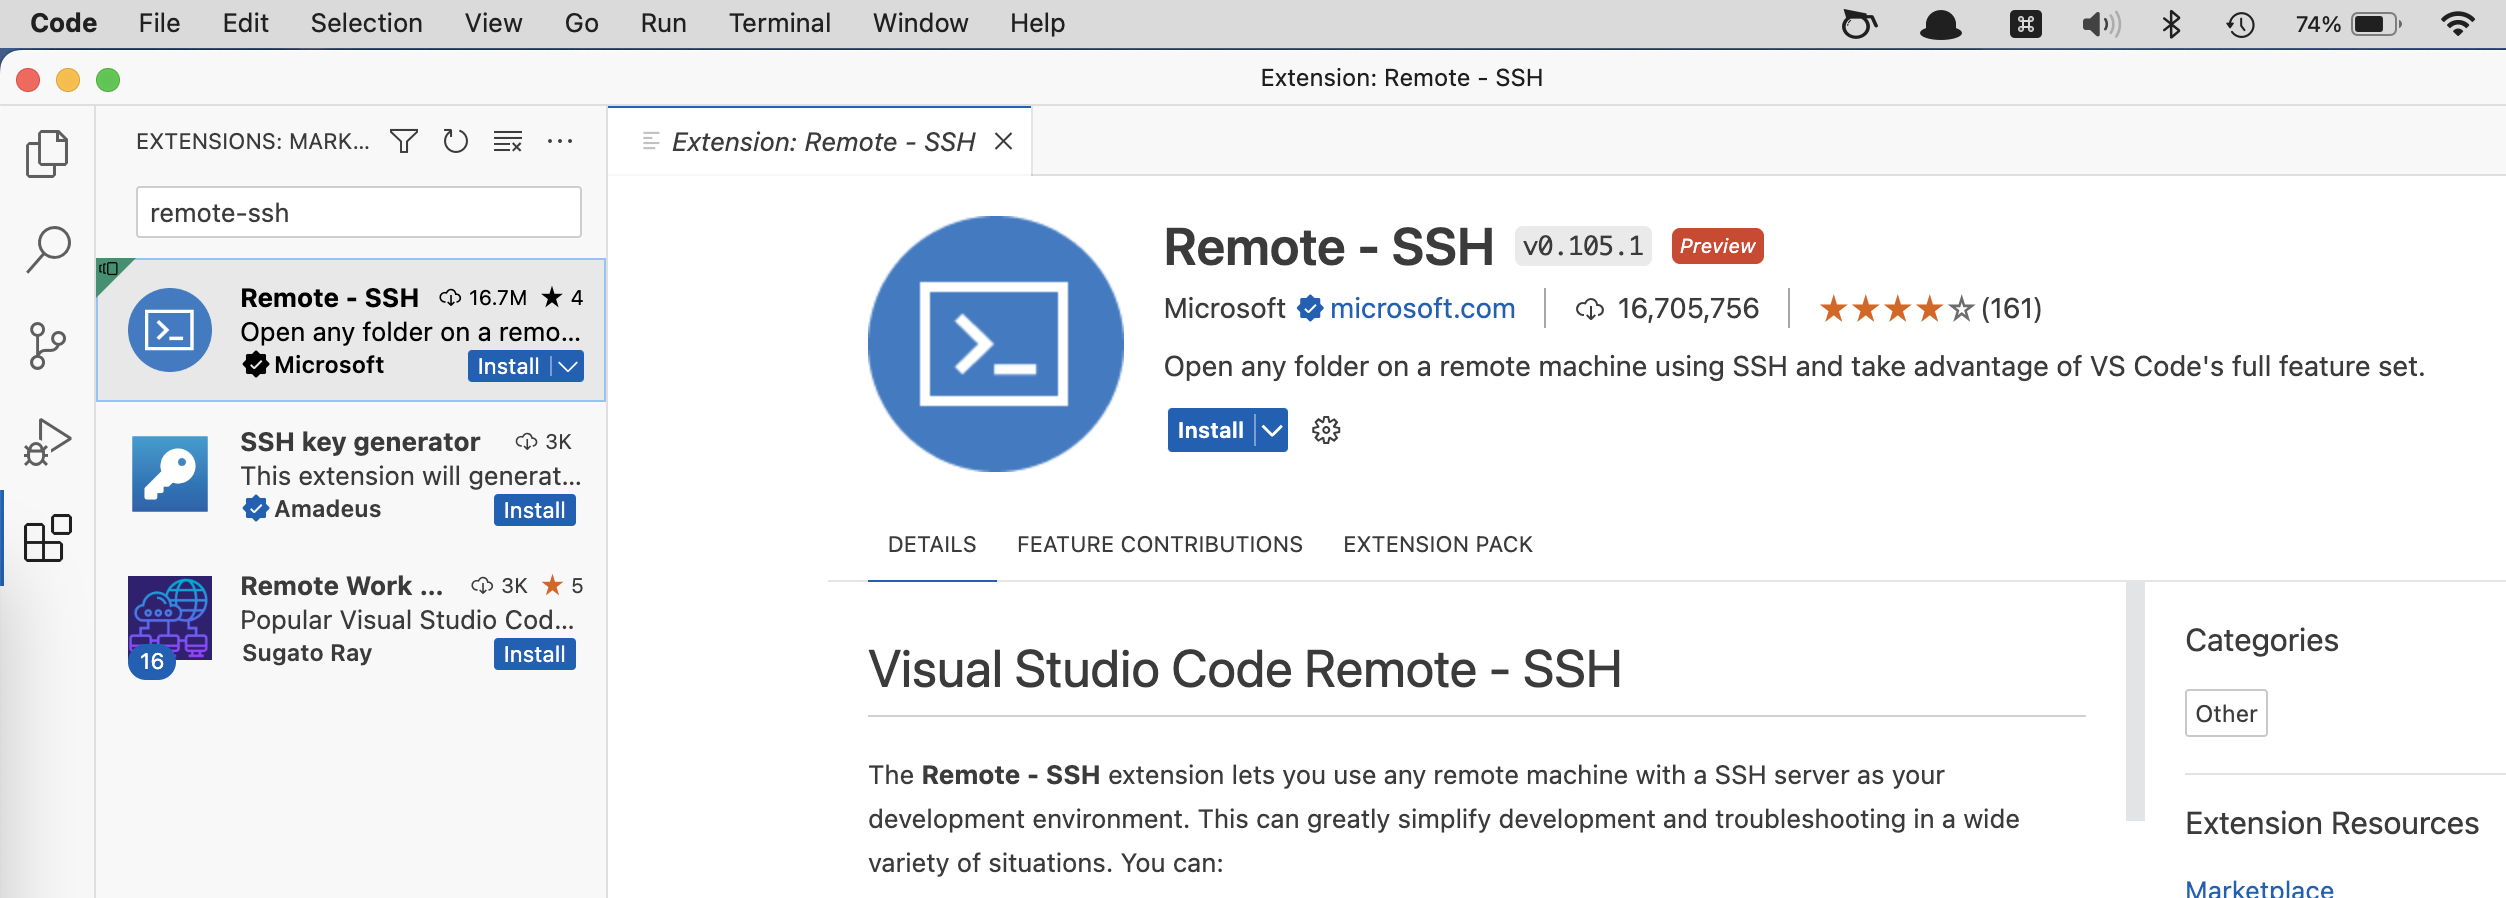The width and height of the screenshot is (2506, 898).
Task: Click the Sugato Ray publisher name
Action: pos(307,653)
